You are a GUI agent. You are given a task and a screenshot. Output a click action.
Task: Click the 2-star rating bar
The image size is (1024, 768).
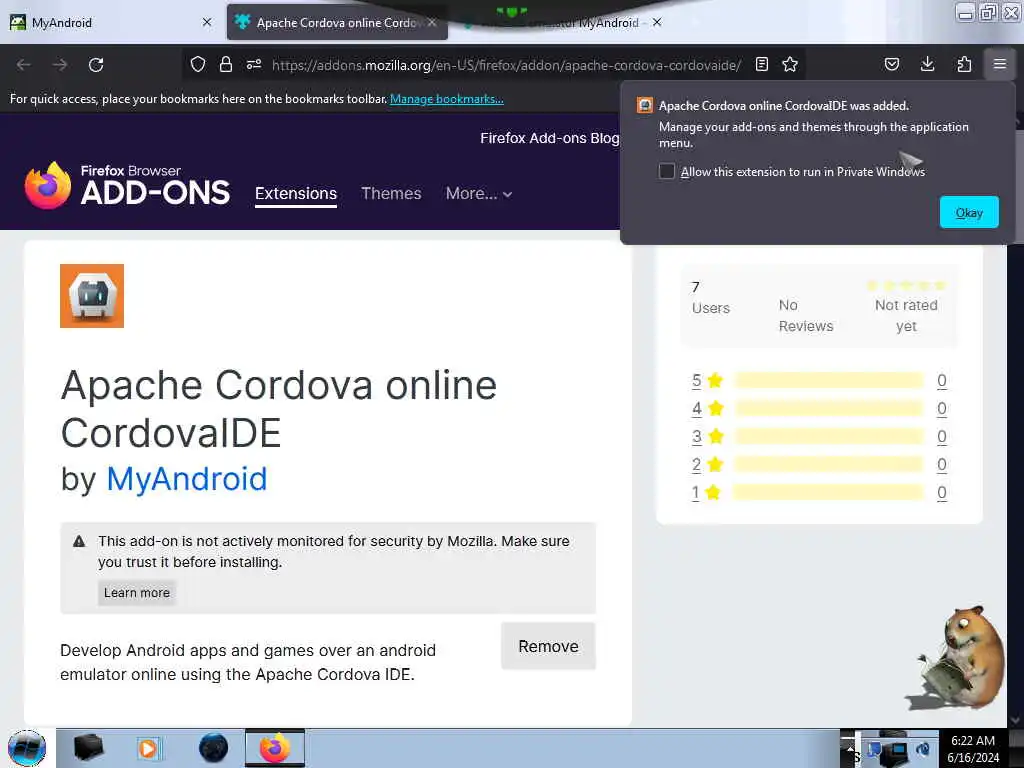(x=829, y=464)
